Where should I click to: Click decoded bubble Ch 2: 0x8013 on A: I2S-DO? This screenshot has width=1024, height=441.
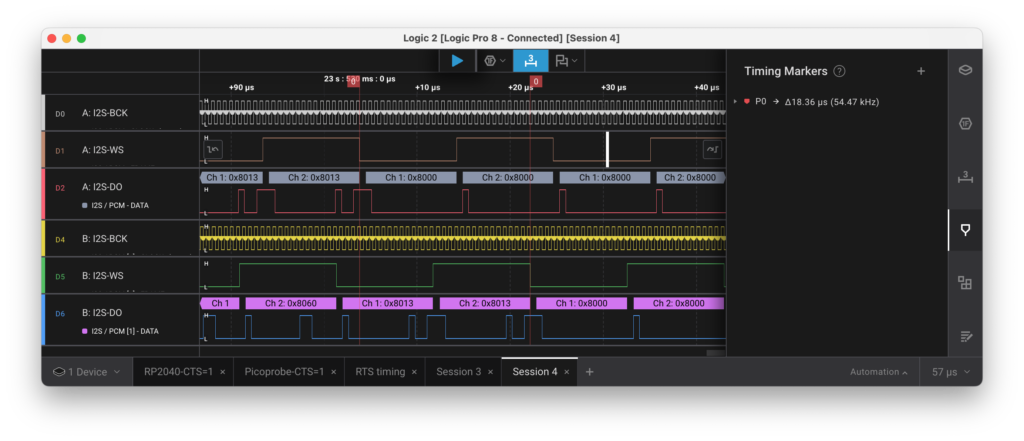pos(314,177)
